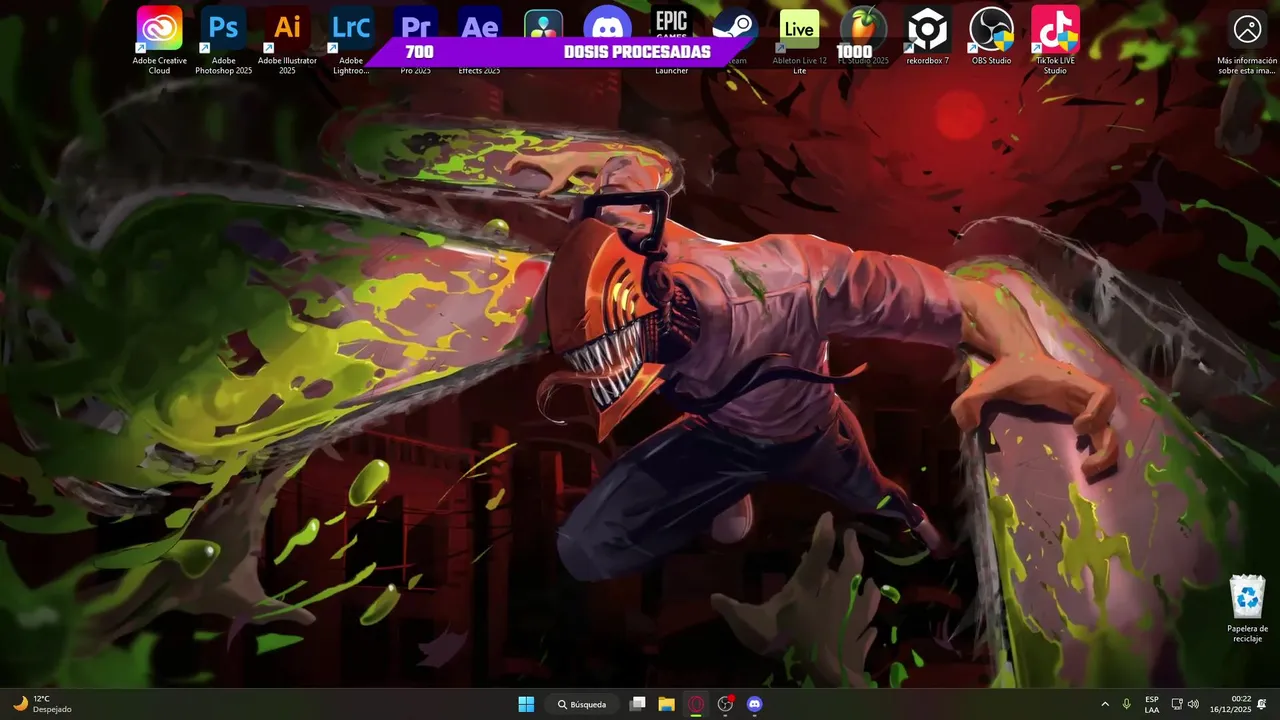Click the Búsqueda search box in taskbar

pos(583,704)
